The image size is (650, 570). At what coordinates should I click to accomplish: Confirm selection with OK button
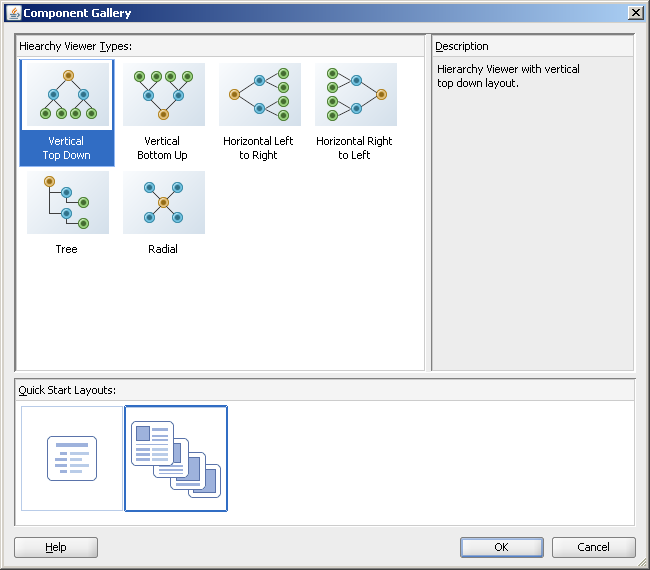(502, 547)
